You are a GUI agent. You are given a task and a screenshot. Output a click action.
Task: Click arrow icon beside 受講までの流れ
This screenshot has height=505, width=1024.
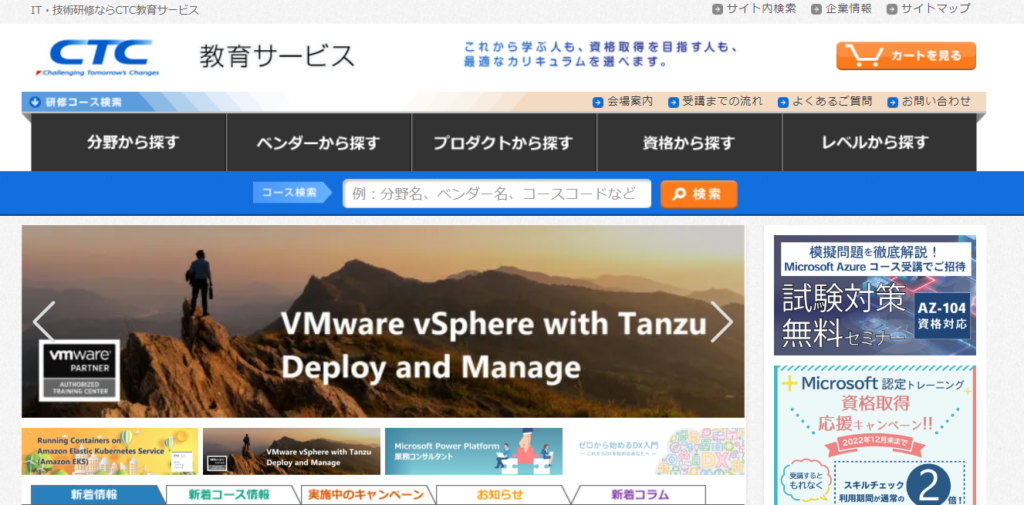click(x=673, y=102)
